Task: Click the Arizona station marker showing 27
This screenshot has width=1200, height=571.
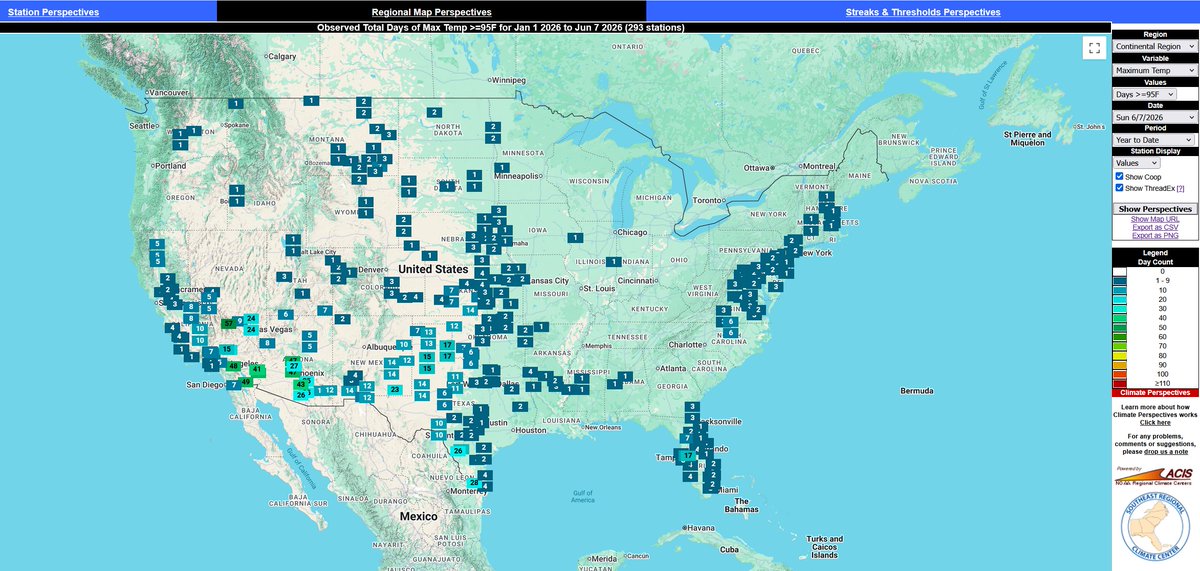Action: point(295,366)
